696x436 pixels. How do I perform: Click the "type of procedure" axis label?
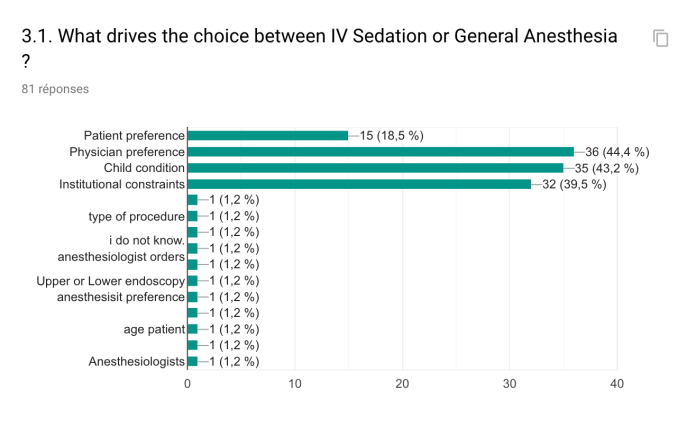tap(137, 216)
